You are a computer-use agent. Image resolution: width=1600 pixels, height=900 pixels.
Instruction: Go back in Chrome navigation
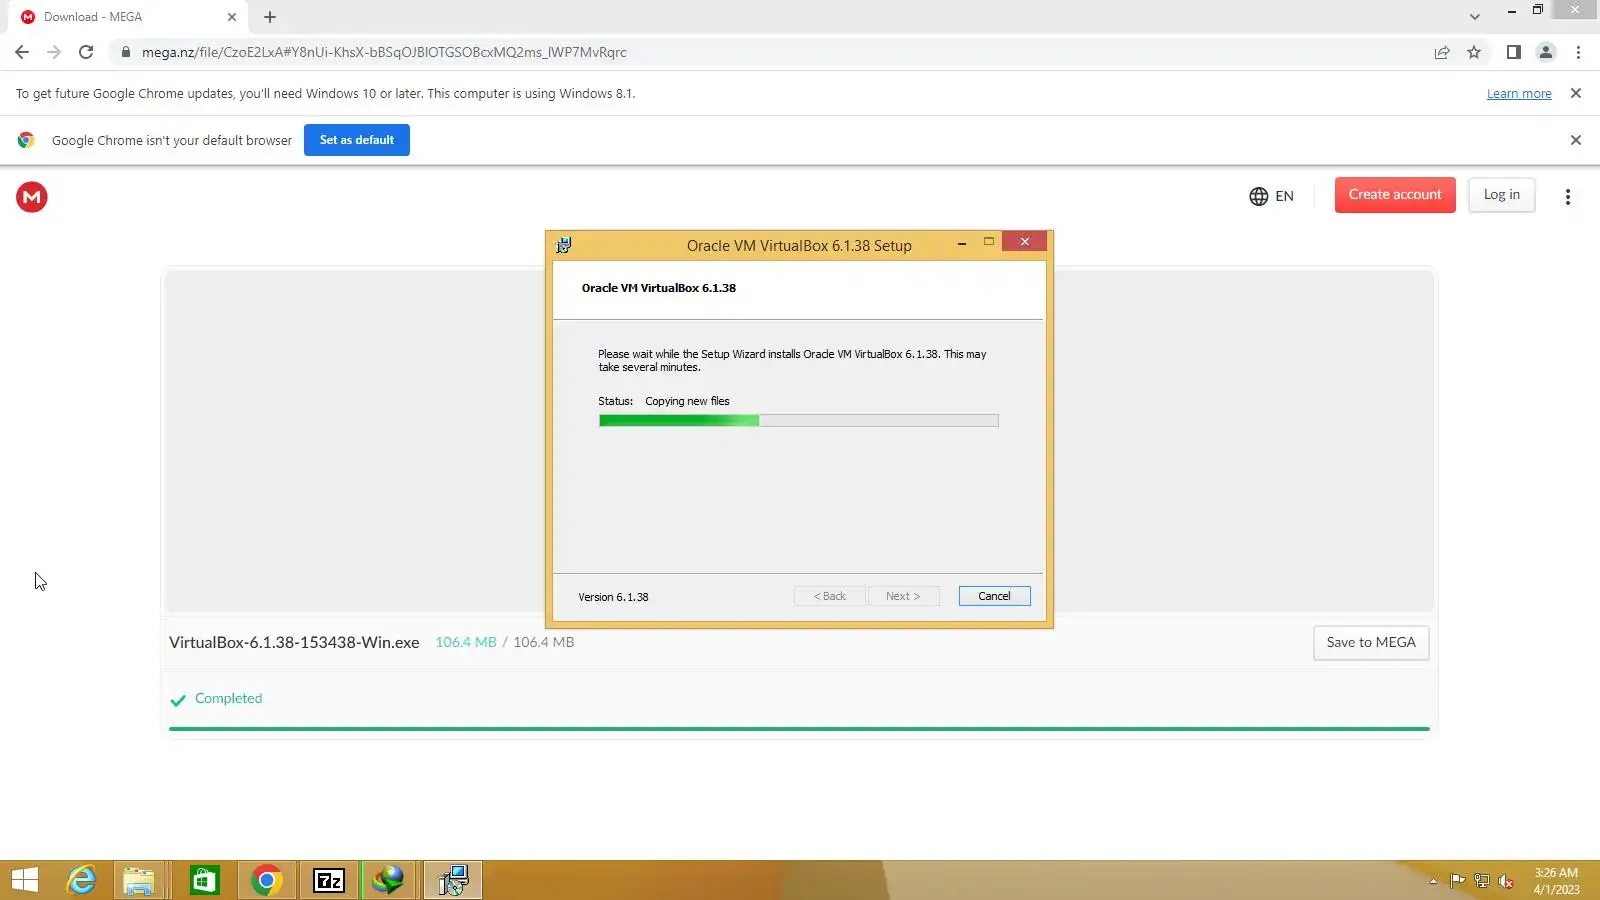[22, 52]
